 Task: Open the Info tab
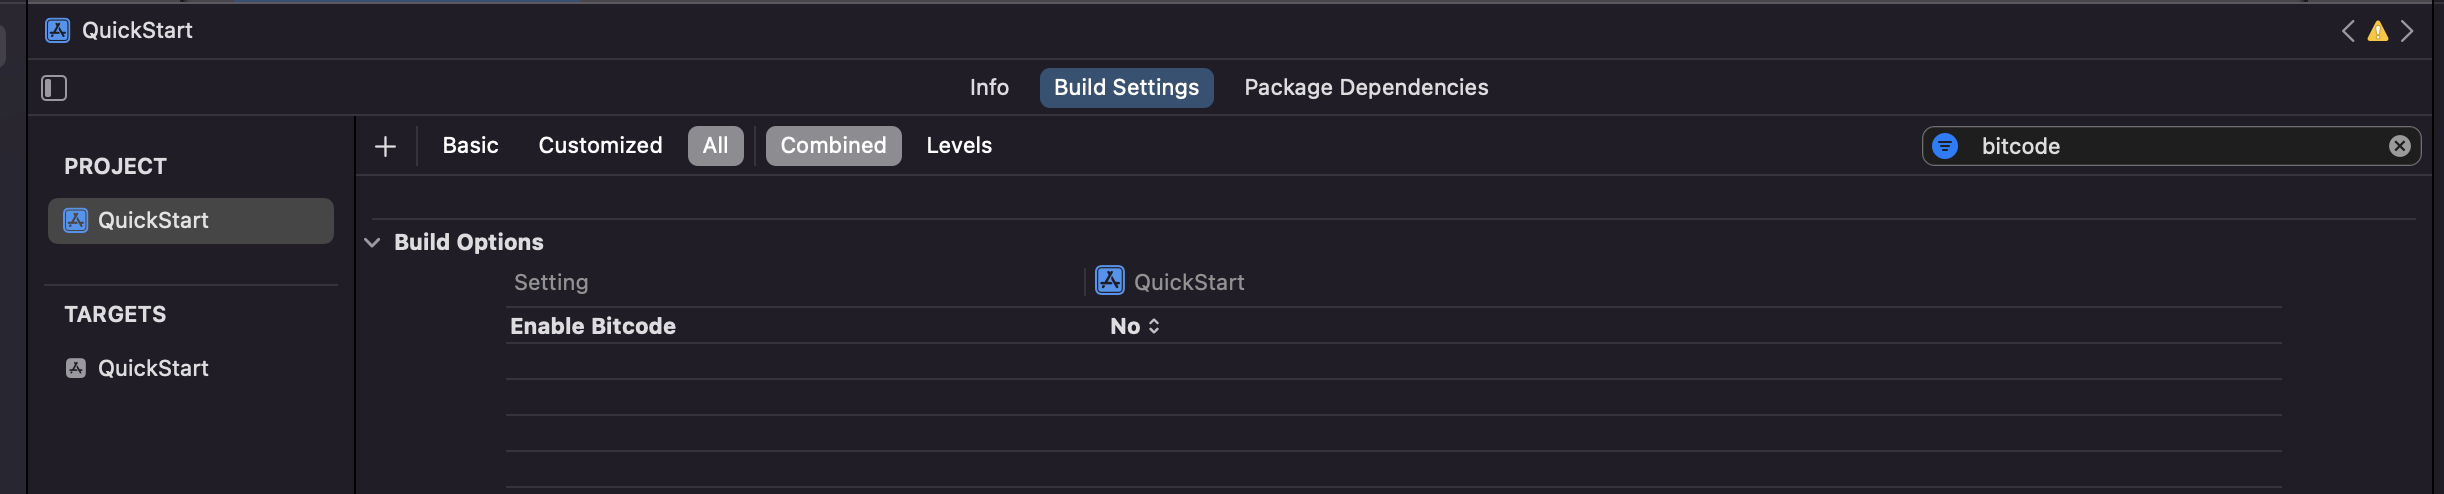[x=989, y=88]
